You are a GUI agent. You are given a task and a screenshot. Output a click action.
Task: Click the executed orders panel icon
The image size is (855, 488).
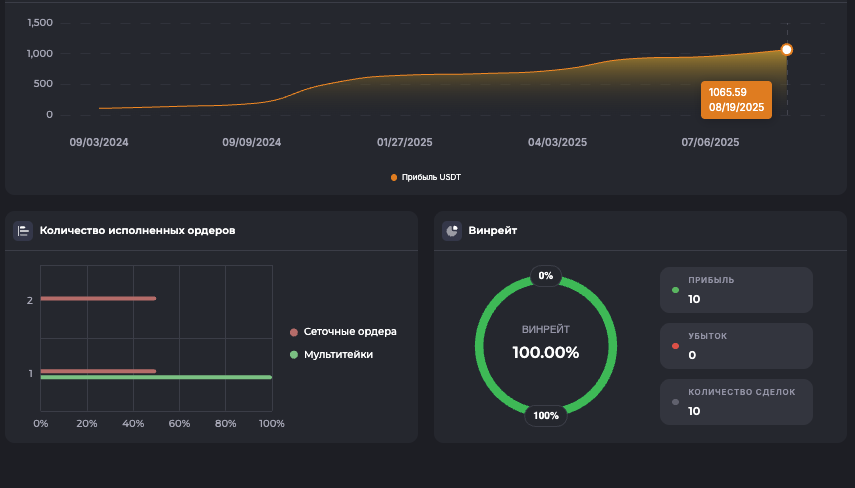pyautogui.click(x=23, y=231)
